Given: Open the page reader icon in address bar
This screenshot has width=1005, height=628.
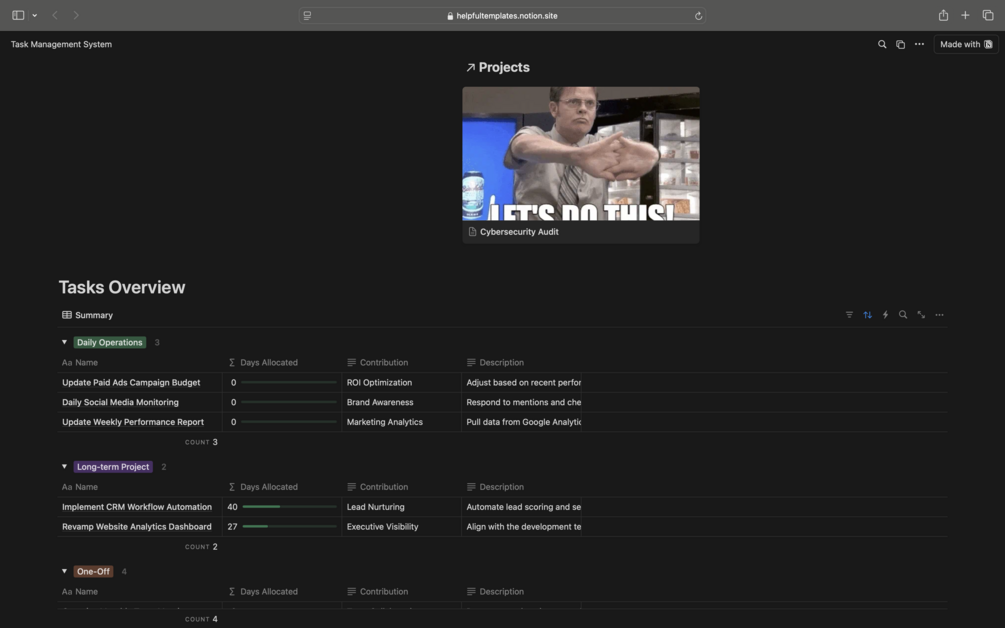Looking at the screenshot, I should [308, 15].
